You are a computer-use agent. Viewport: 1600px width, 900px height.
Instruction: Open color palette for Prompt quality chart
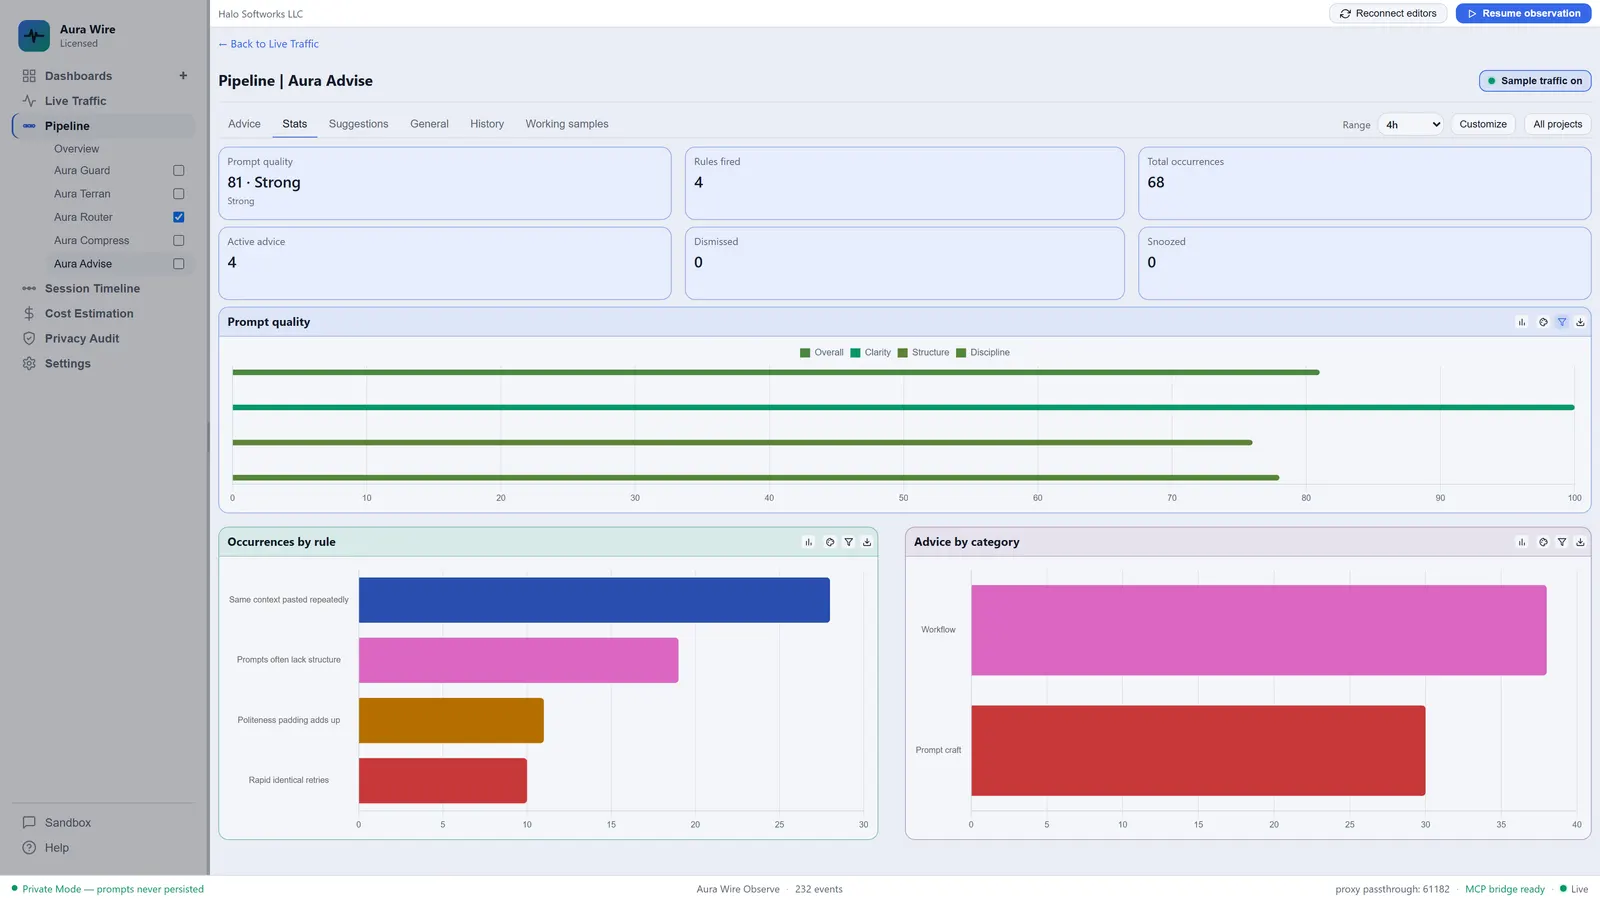pos(1543,322)
